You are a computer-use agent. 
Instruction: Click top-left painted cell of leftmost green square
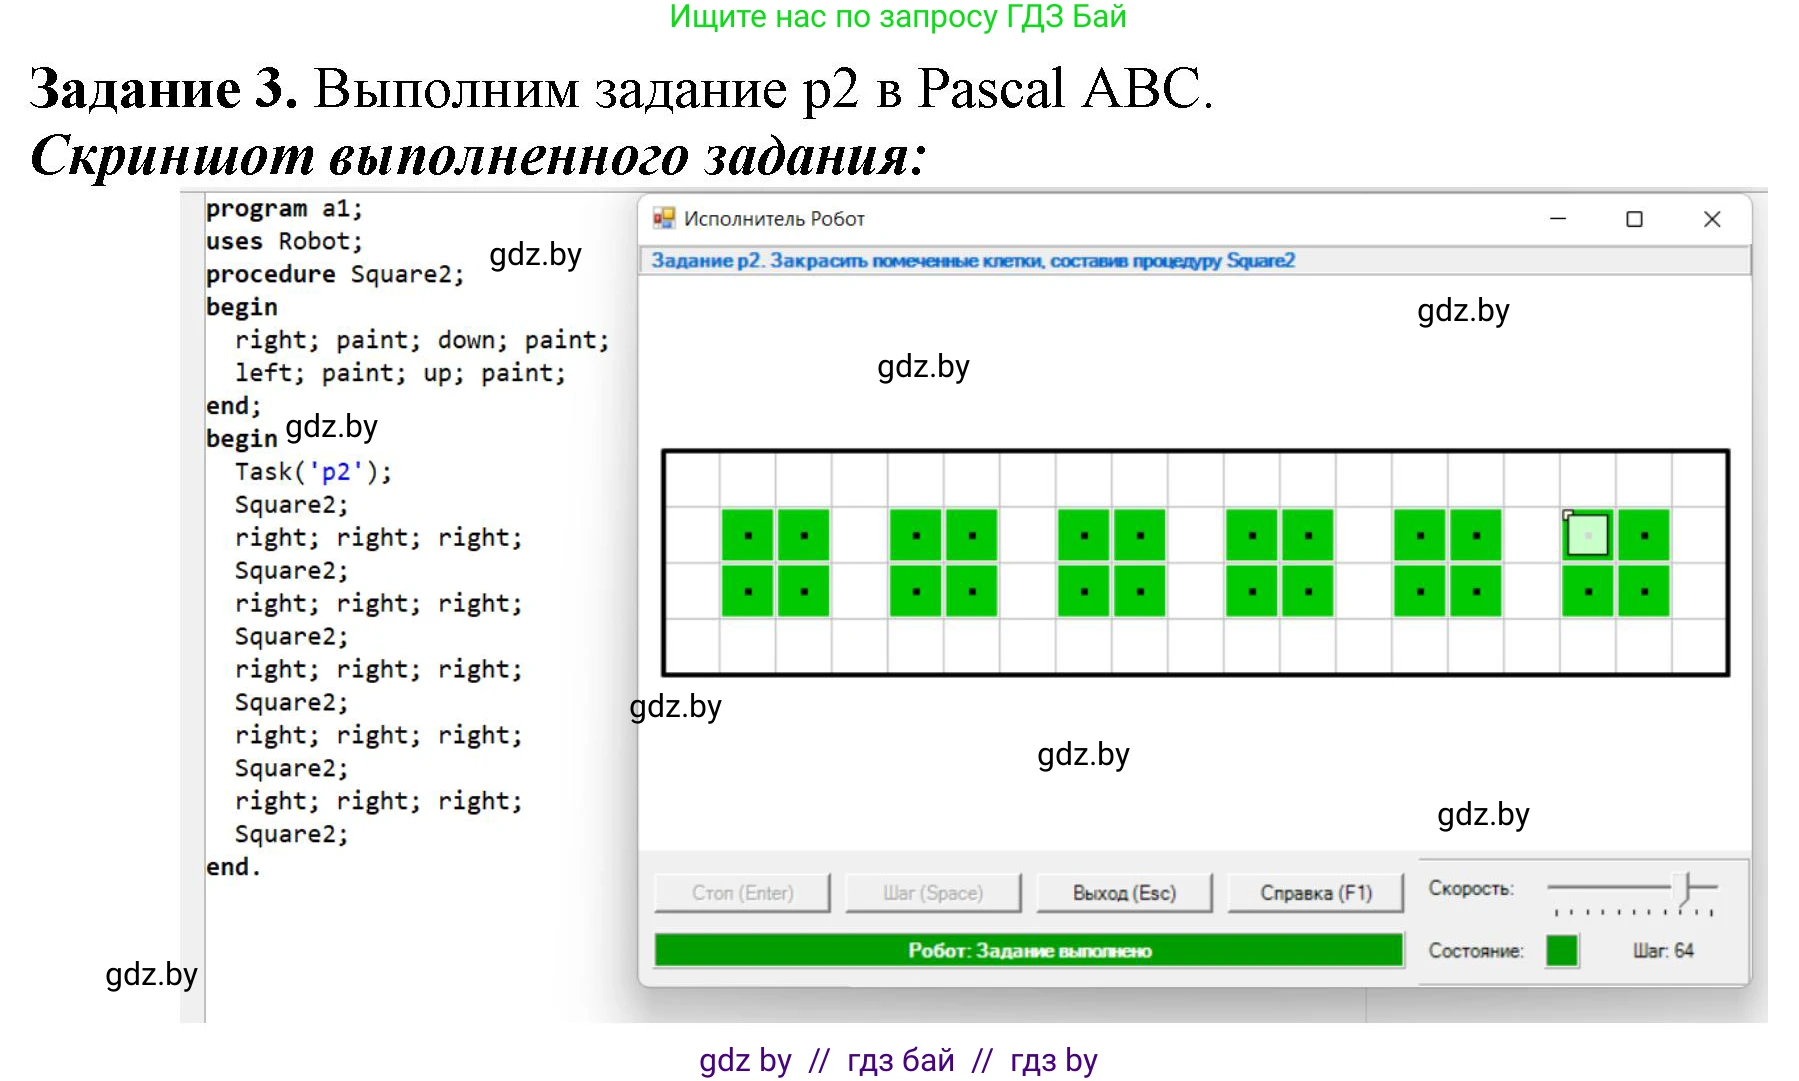pos(747,535)
